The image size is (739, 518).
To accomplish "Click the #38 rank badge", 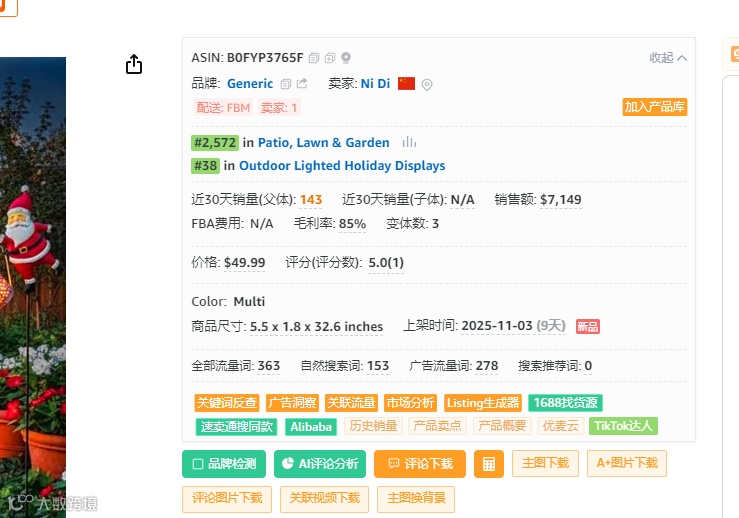I will pyautogui.click(x=205, y=165).
